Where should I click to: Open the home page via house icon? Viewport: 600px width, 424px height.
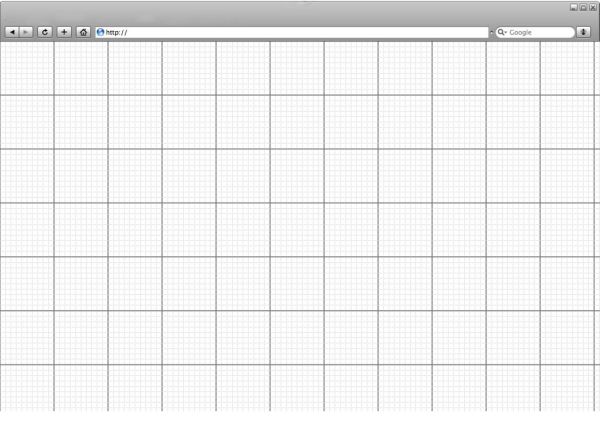(x=83, y=32)
